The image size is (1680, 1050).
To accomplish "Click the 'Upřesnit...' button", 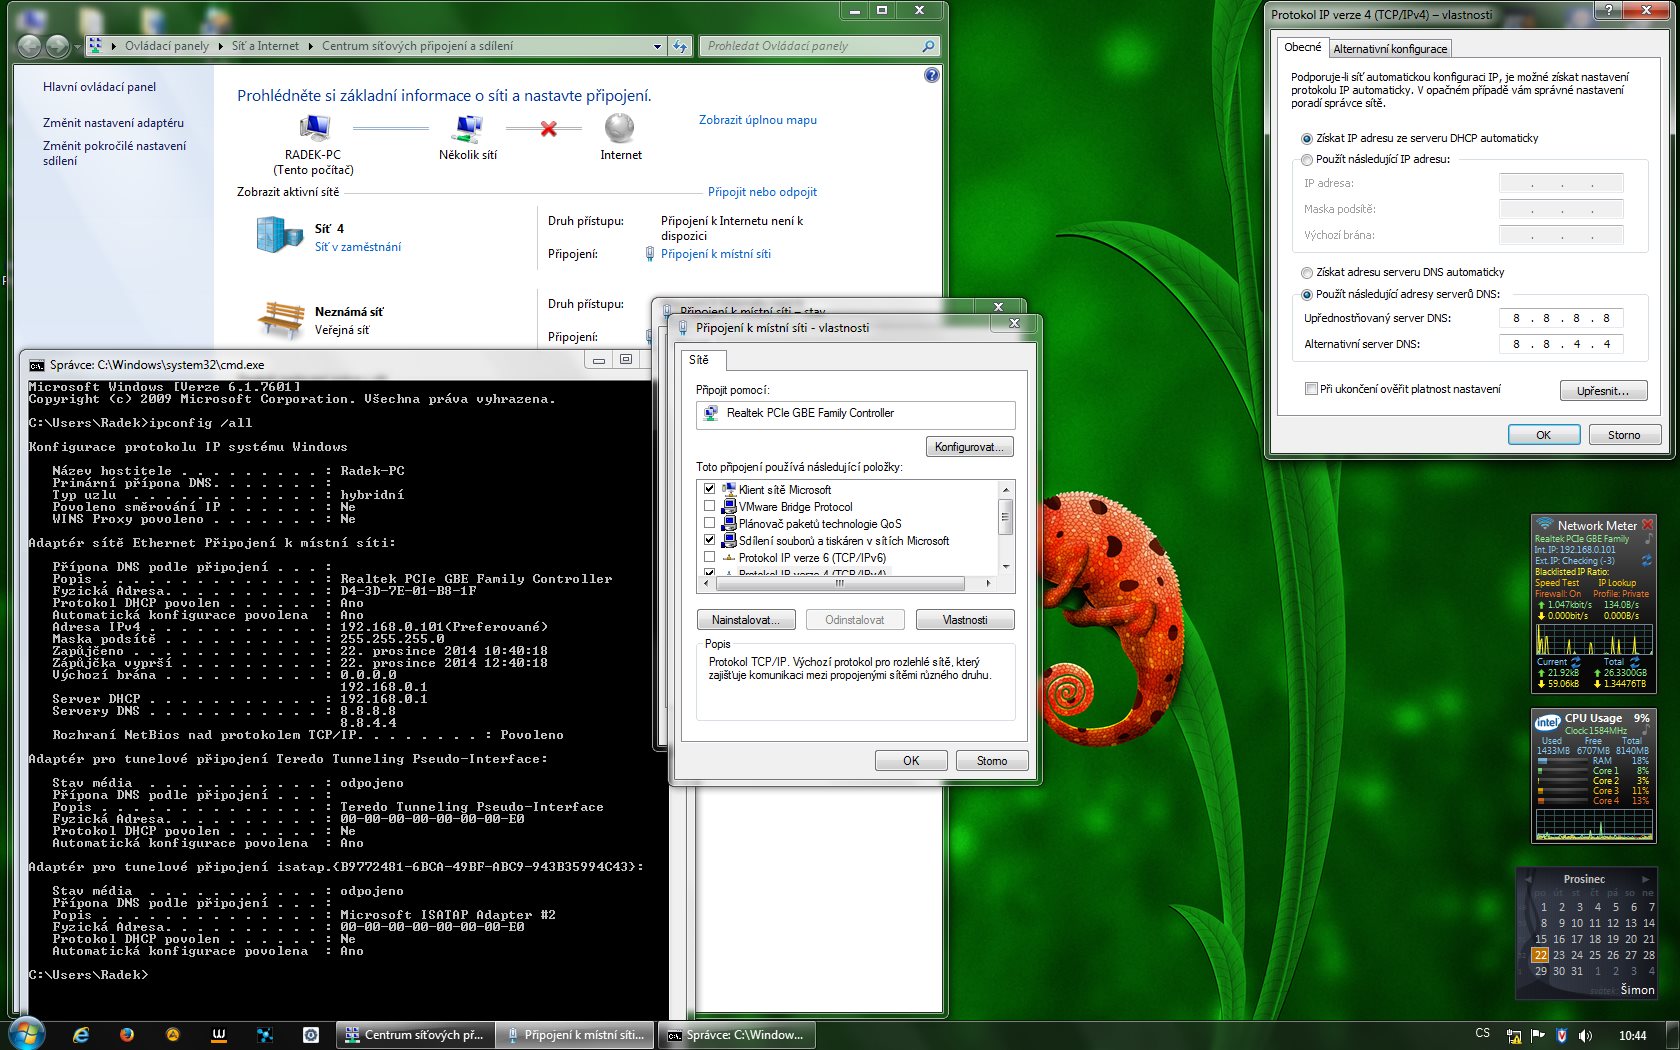I will click(1603, 391).
